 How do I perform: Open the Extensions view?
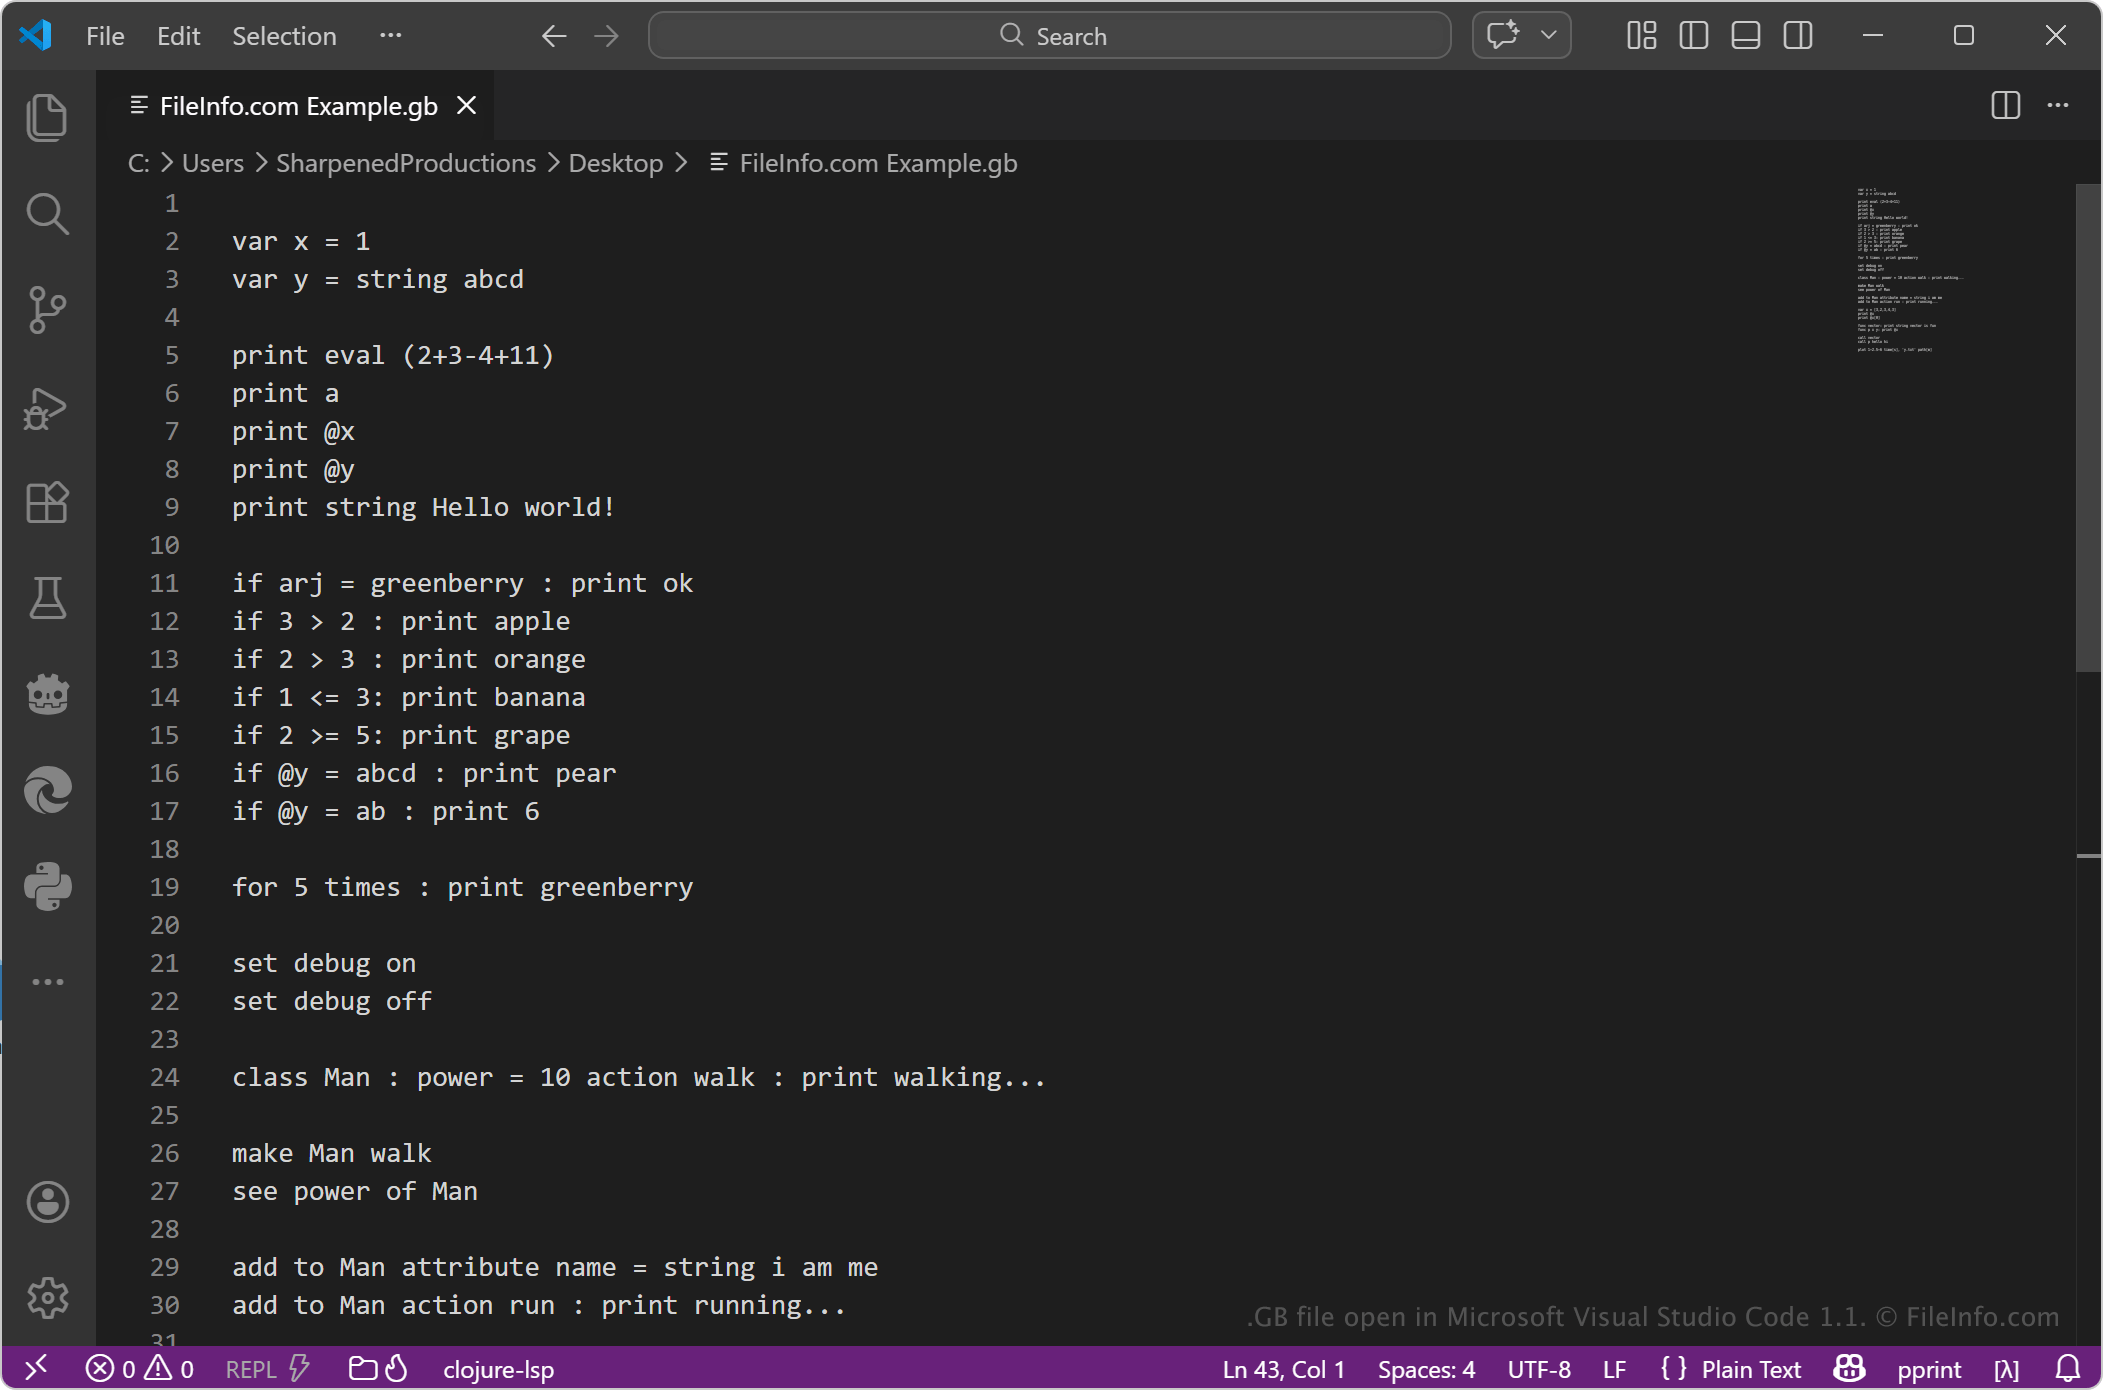(47, 502)
